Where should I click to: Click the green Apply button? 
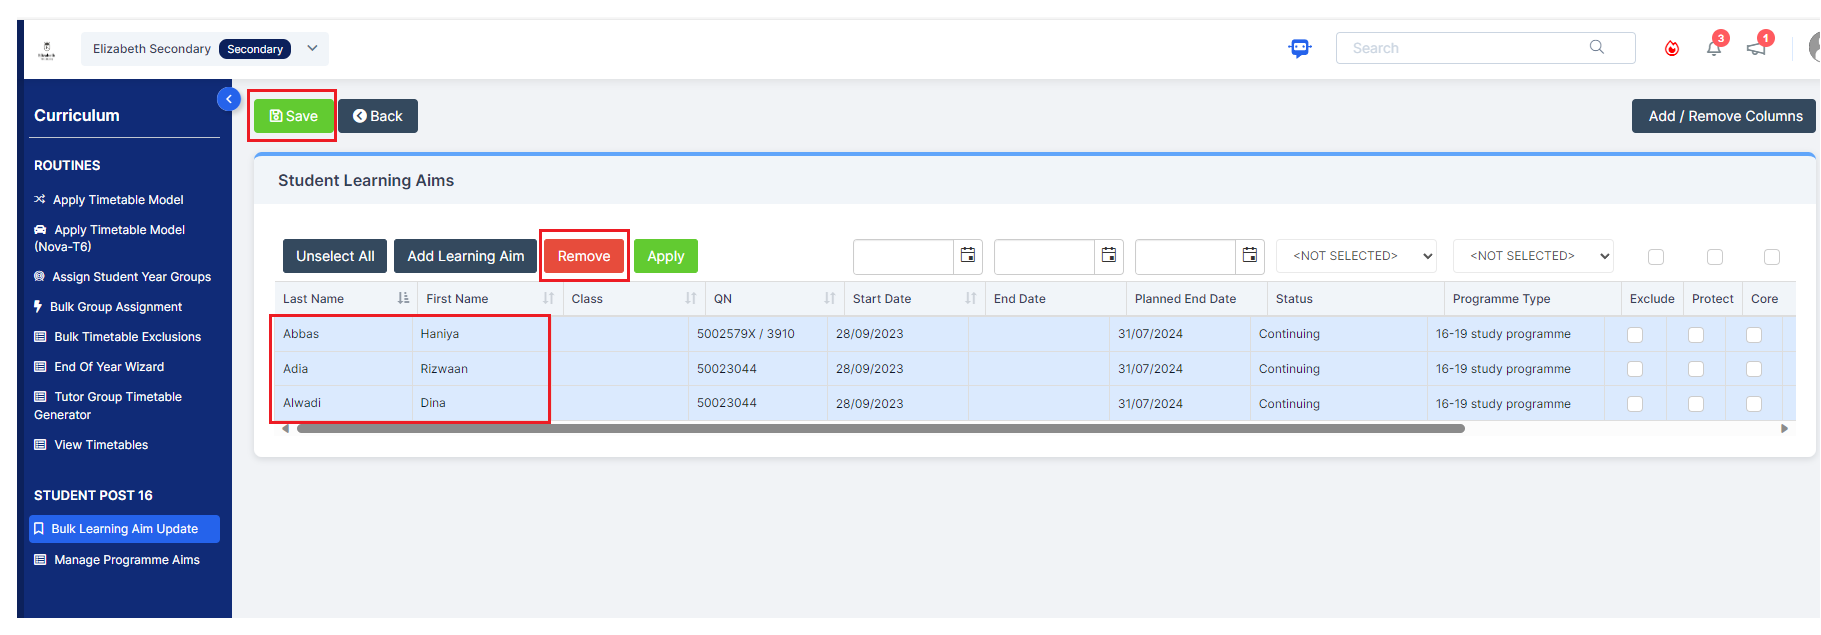pyautogui.click(x=666, y=256)
